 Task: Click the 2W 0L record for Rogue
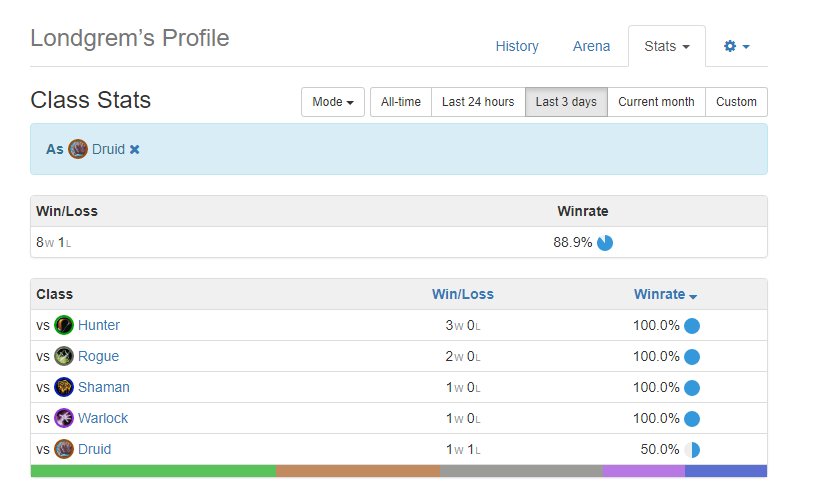[463, 356]
